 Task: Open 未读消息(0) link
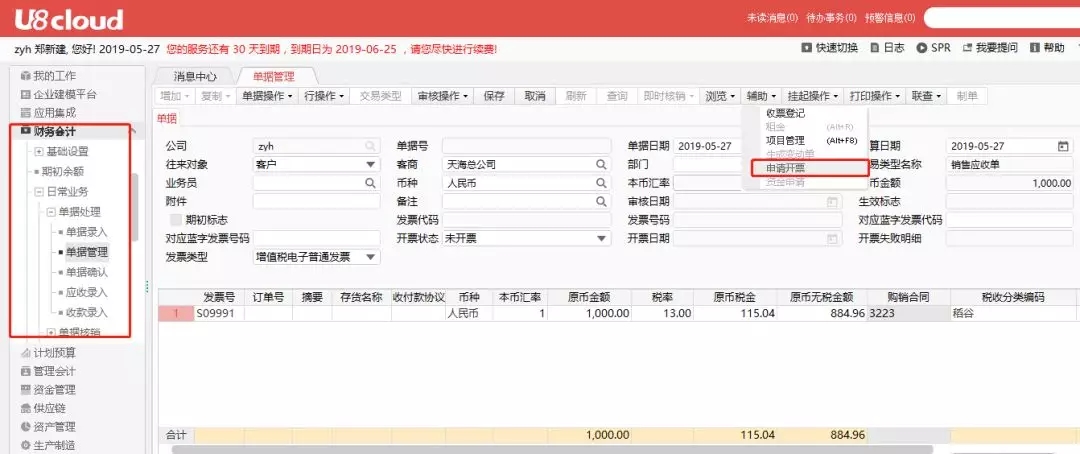point(773,17)
